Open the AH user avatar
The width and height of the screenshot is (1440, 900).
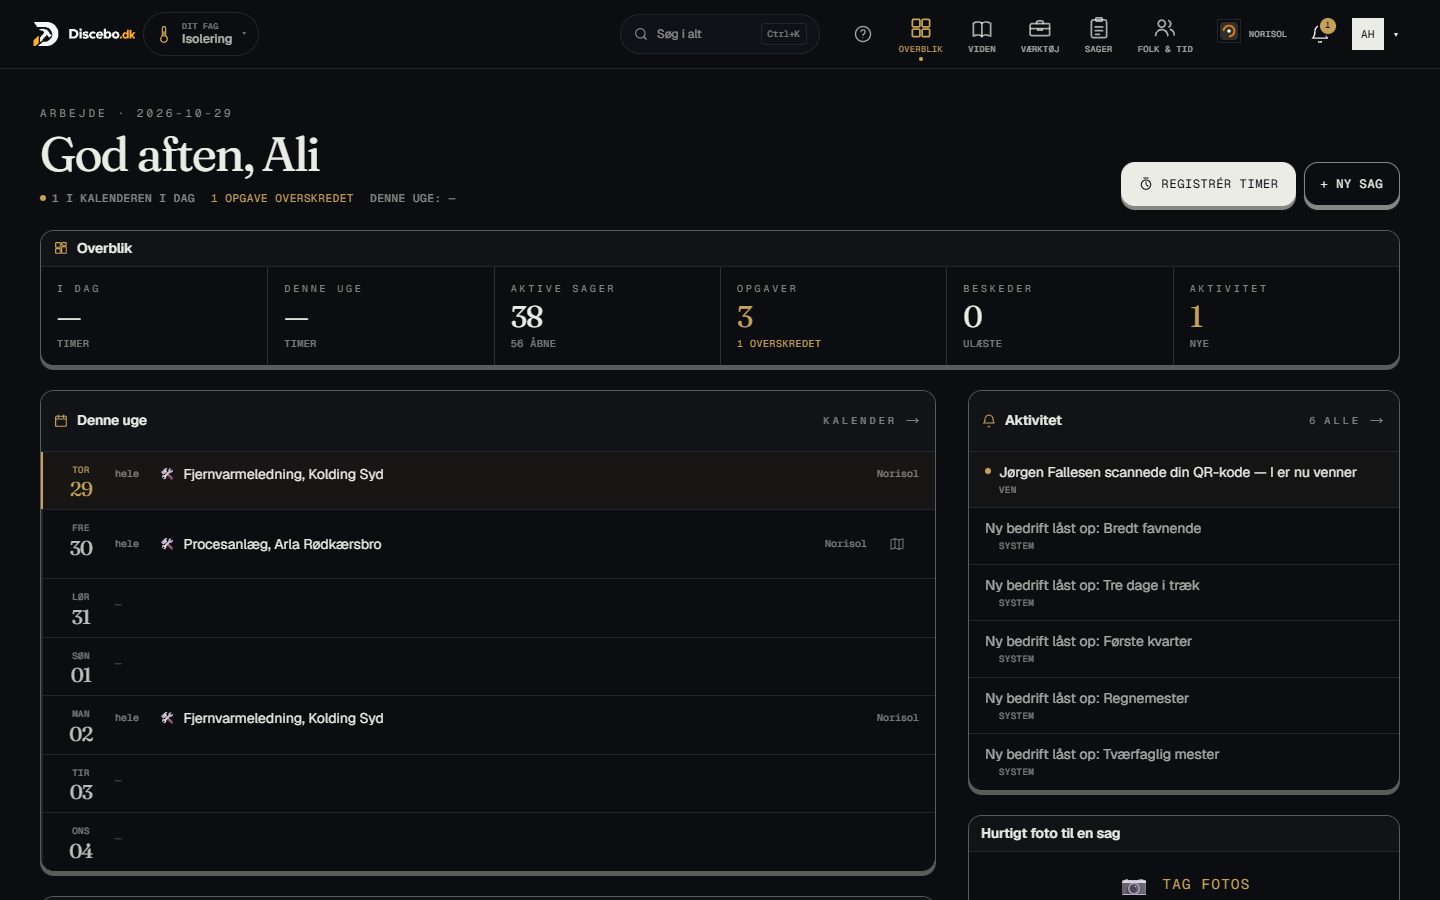point(1368,34)
